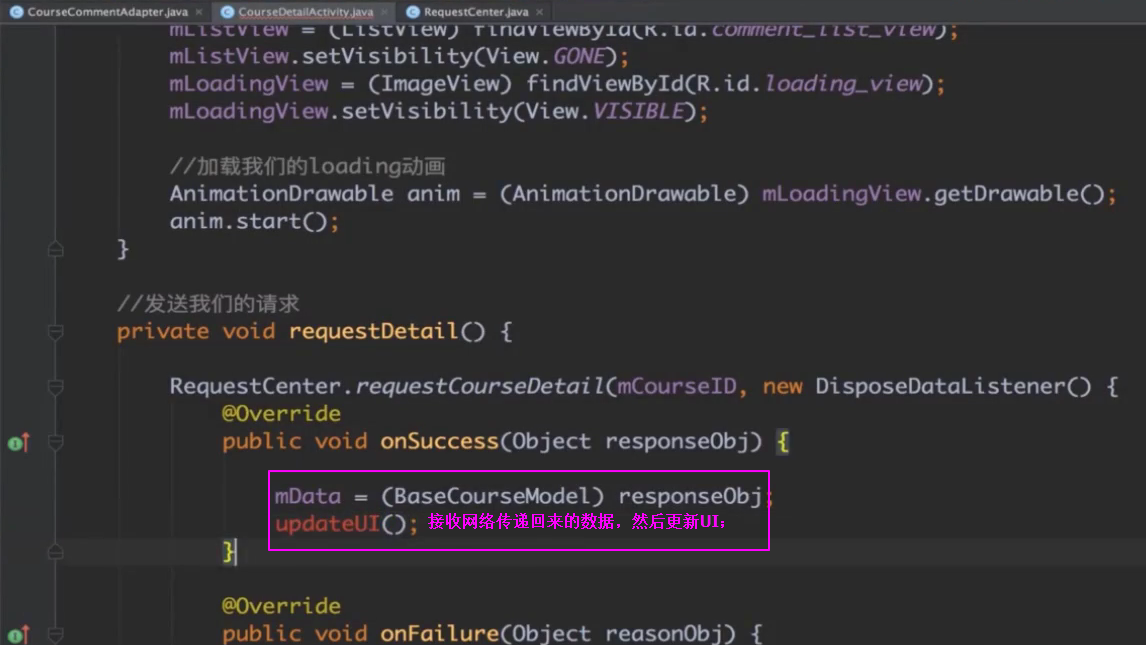This screenshot has height=645, width=1146.
Task: Click the 'updateUI();' call
Action: coord(346,524)
